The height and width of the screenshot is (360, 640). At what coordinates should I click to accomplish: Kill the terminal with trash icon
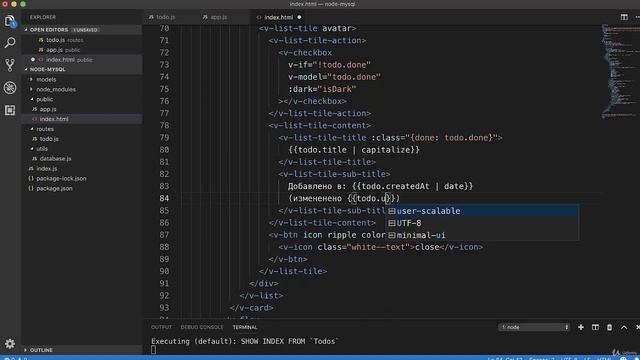609,327
